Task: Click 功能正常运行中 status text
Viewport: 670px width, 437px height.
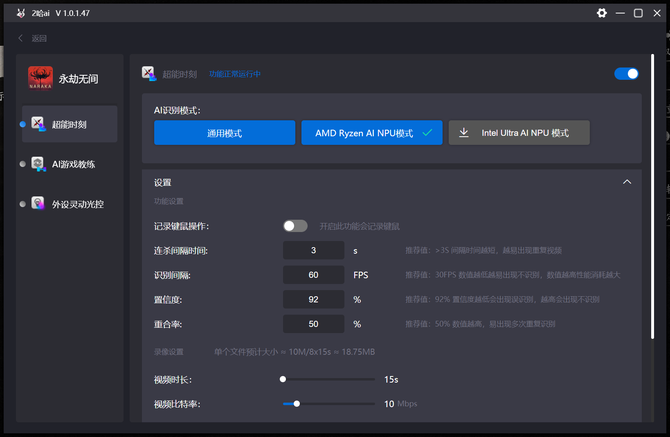Action: (235, 74)
